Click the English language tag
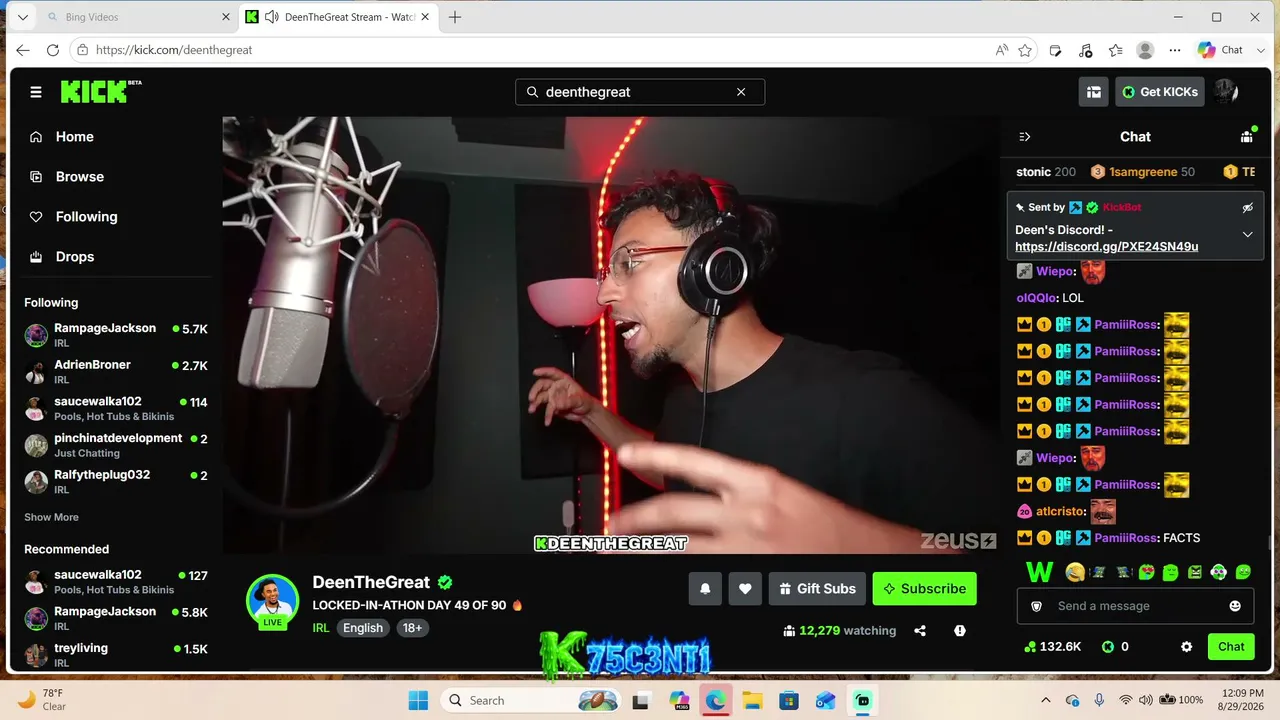 [x=363, y=628]
